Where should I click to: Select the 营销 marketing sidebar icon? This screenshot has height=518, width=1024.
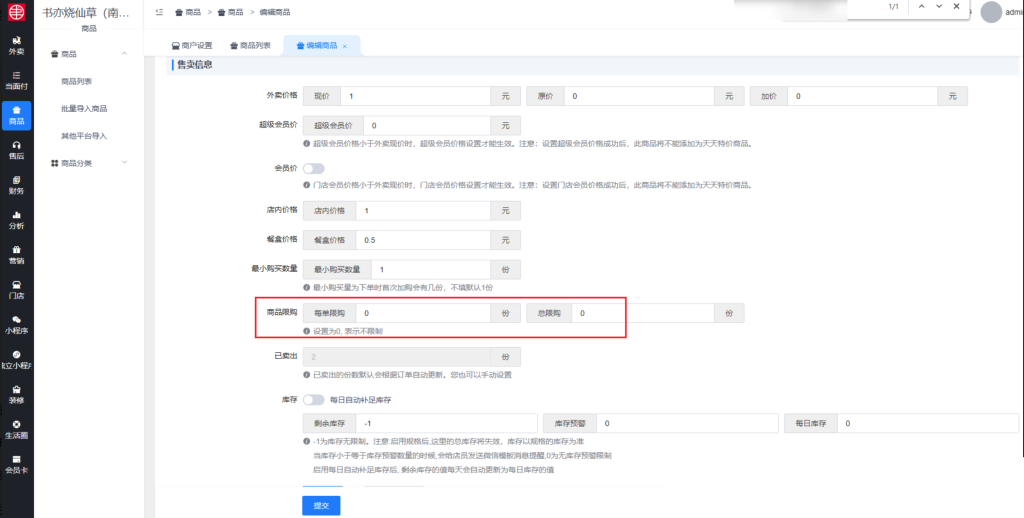(16, 254)
